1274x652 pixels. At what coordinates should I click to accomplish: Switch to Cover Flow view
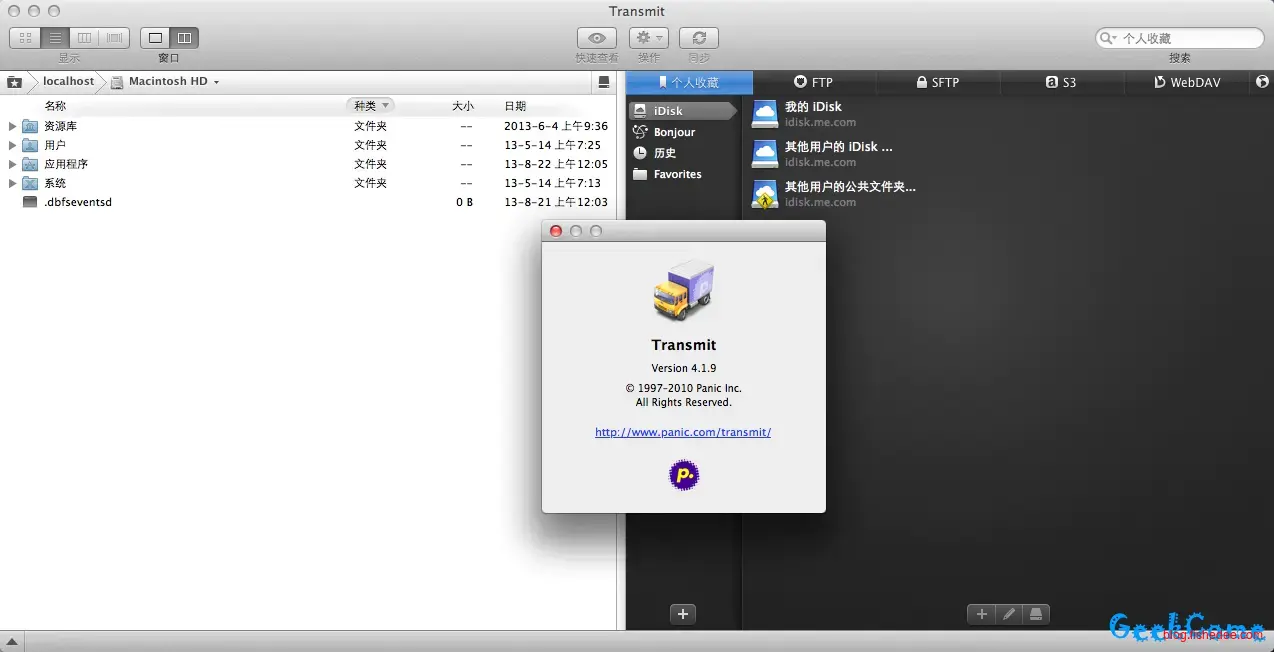tap(115, 38)
